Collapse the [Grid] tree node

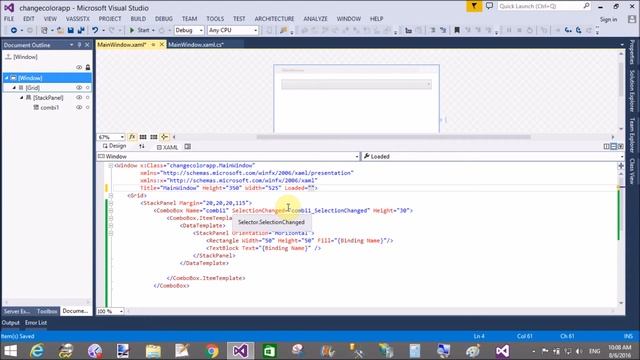click(14, 88)
